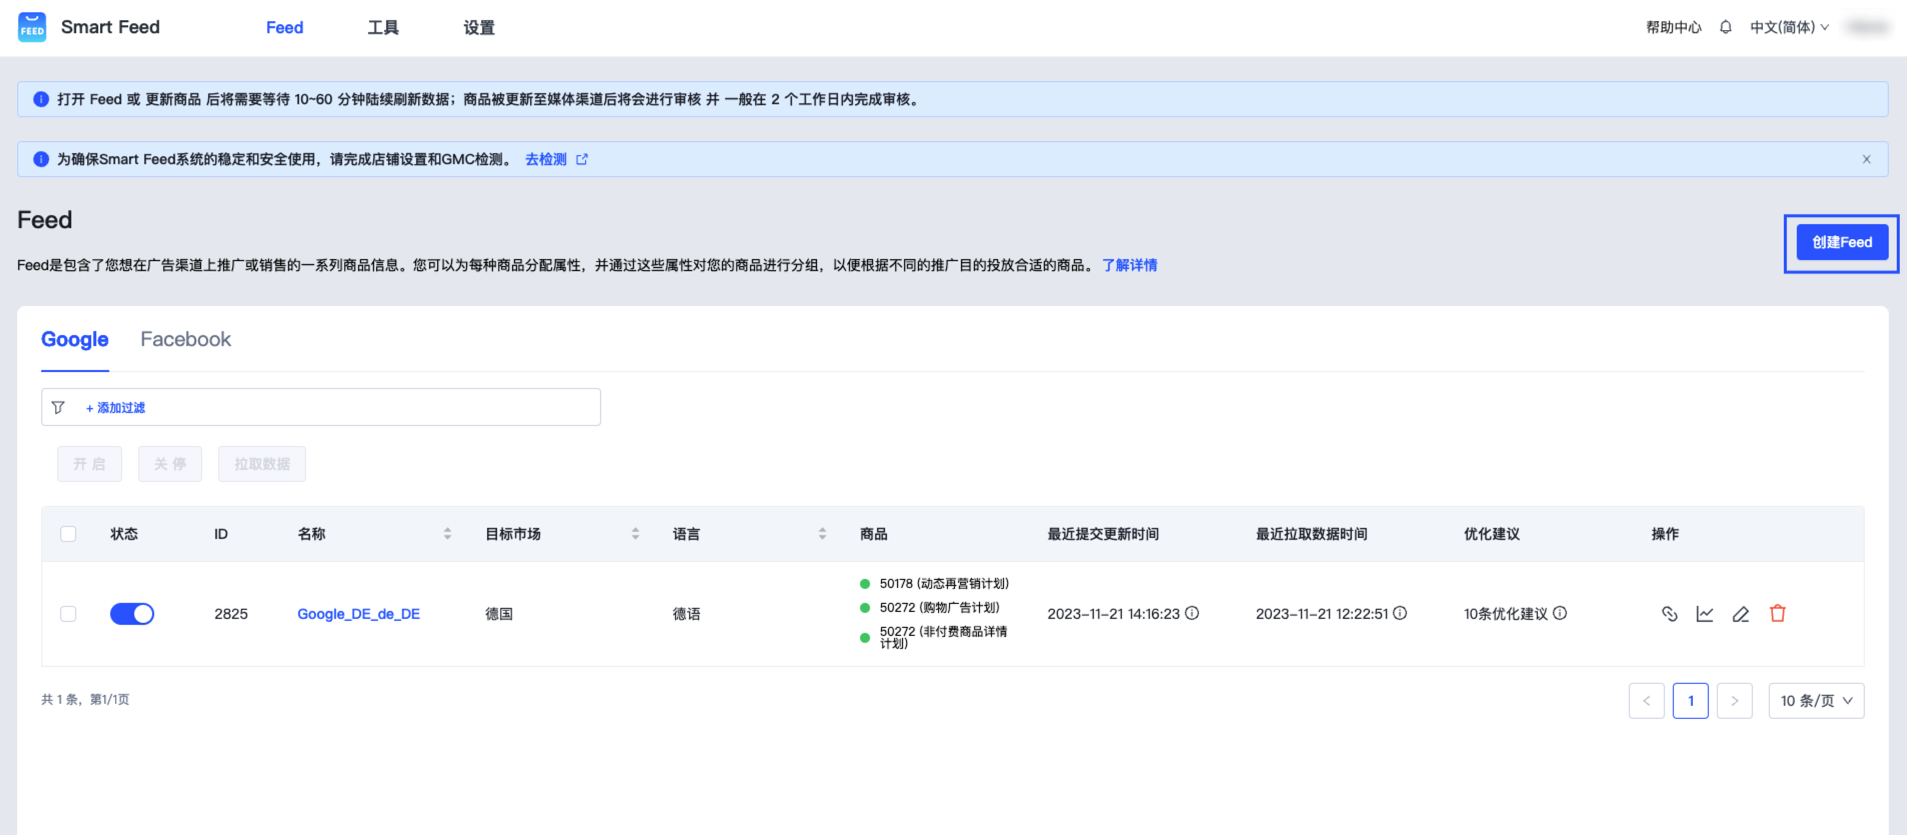This screenshot has height=835, width=1907.
Task: Click the notification bell icon
Action: tap(1725, 28)
